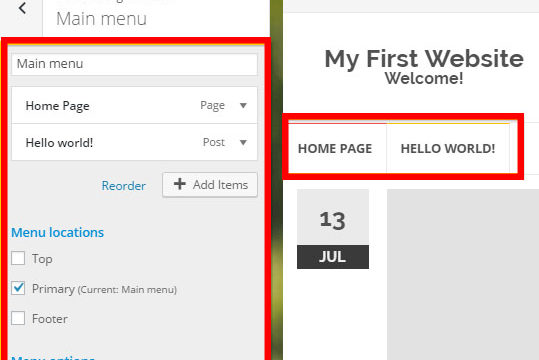Click the JUL month label
This screenshot has width=539, height=360.
[332, 257]
